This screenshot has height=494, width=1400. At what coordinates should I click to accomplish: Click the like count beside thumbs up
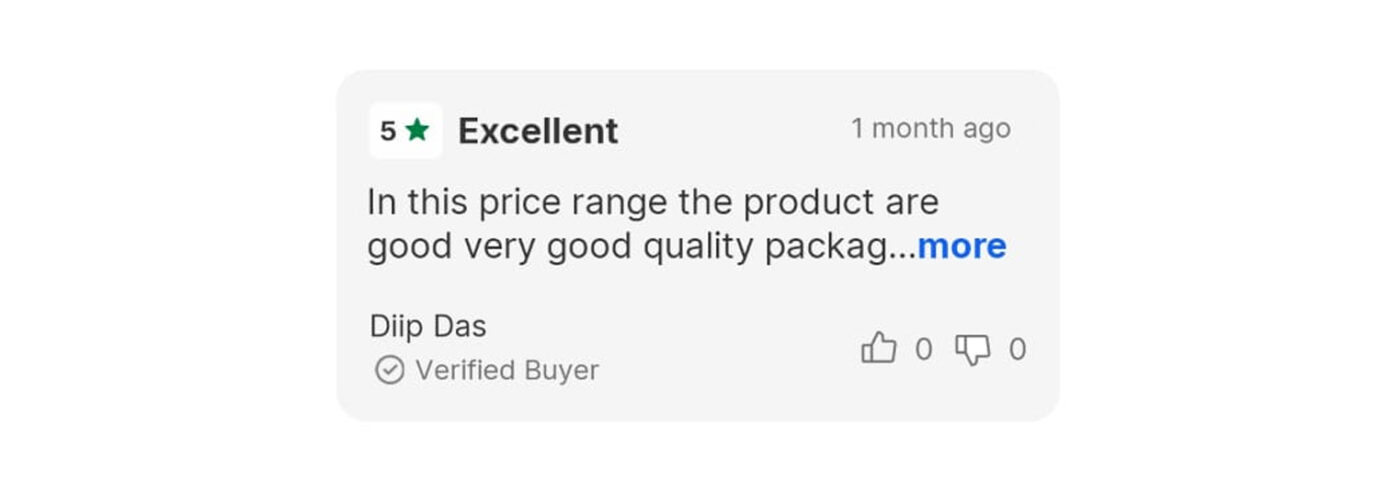(923, 349)
